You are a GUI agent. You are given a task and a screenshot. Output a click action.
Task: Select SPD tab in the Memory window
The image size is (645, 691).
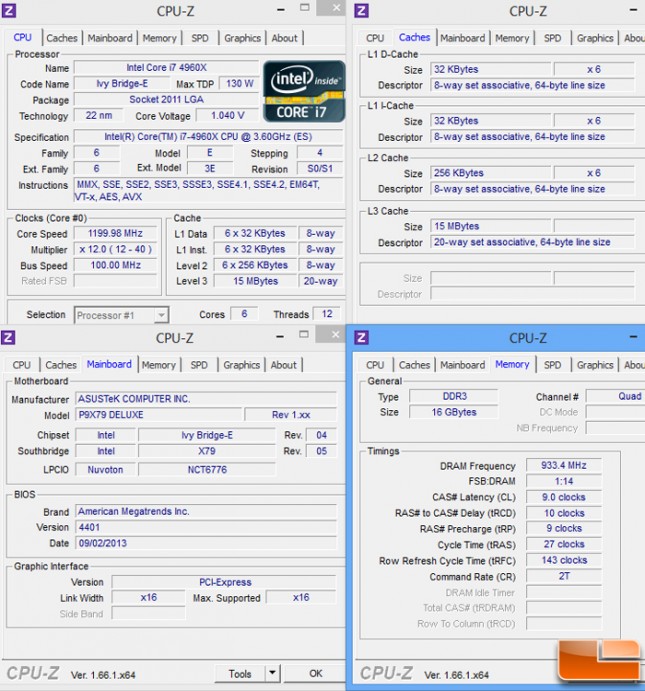pyautogui.click(x=552, y=365)
